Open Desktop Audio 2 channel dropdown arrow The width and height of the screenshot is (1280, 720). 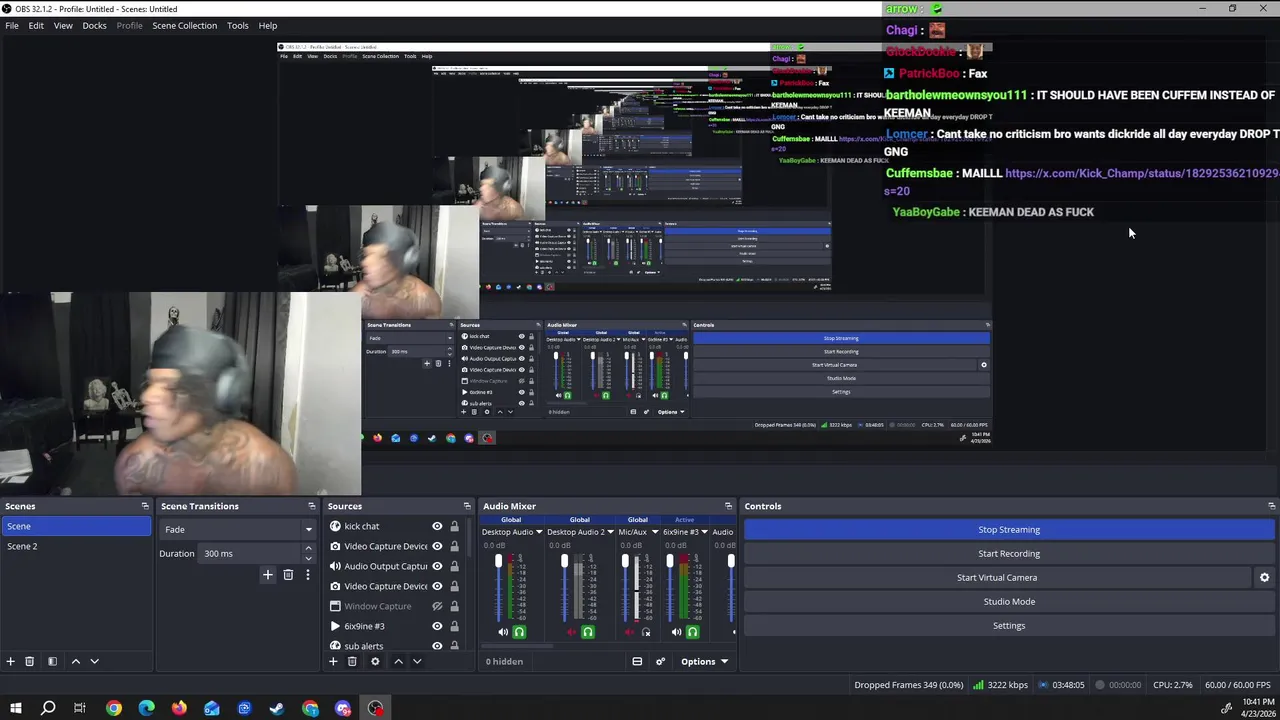pos(610,532)
